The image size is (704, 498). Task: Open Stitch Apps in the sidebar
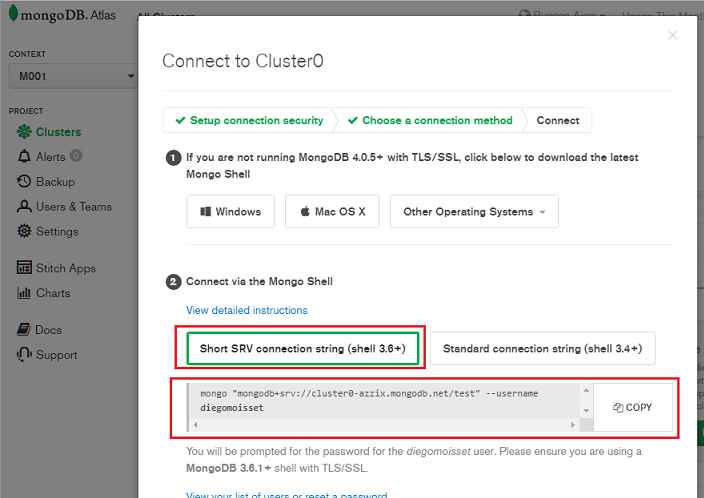[66, 268]
